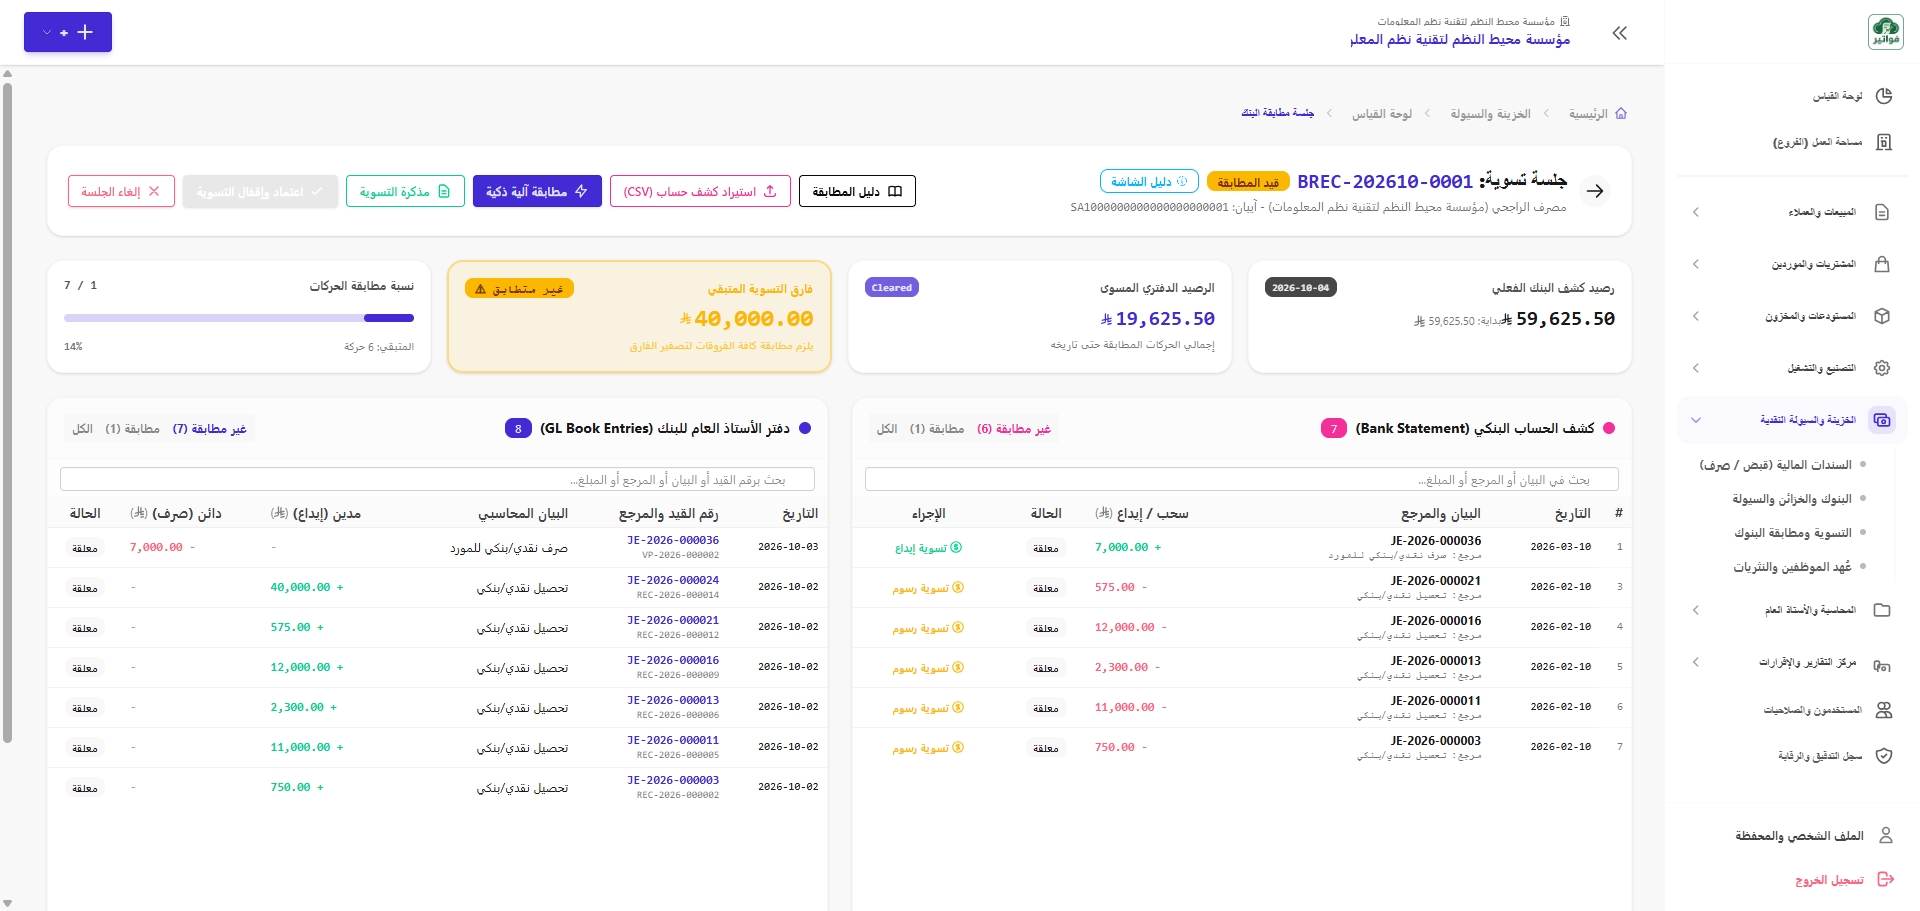
Task: Click the المبيعات والعملاء document icon
Action: [x=1882, y=212]
